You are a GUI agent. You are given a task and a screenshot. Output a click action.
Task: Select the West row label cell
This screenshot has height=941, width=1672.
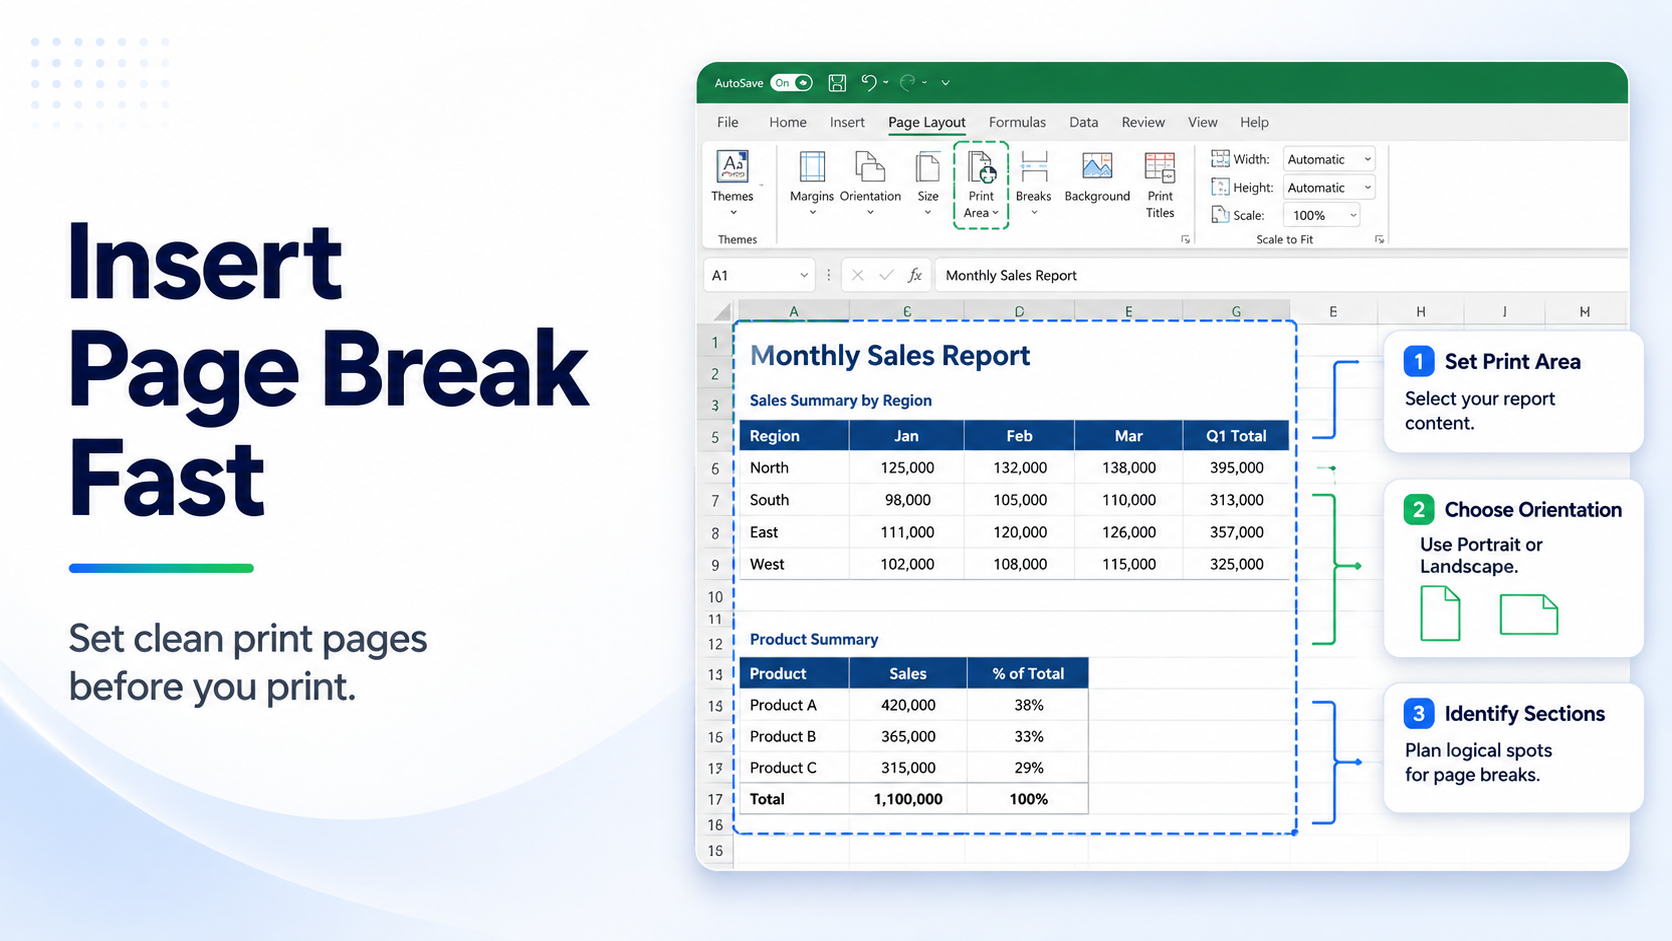(x=794, y=564)
